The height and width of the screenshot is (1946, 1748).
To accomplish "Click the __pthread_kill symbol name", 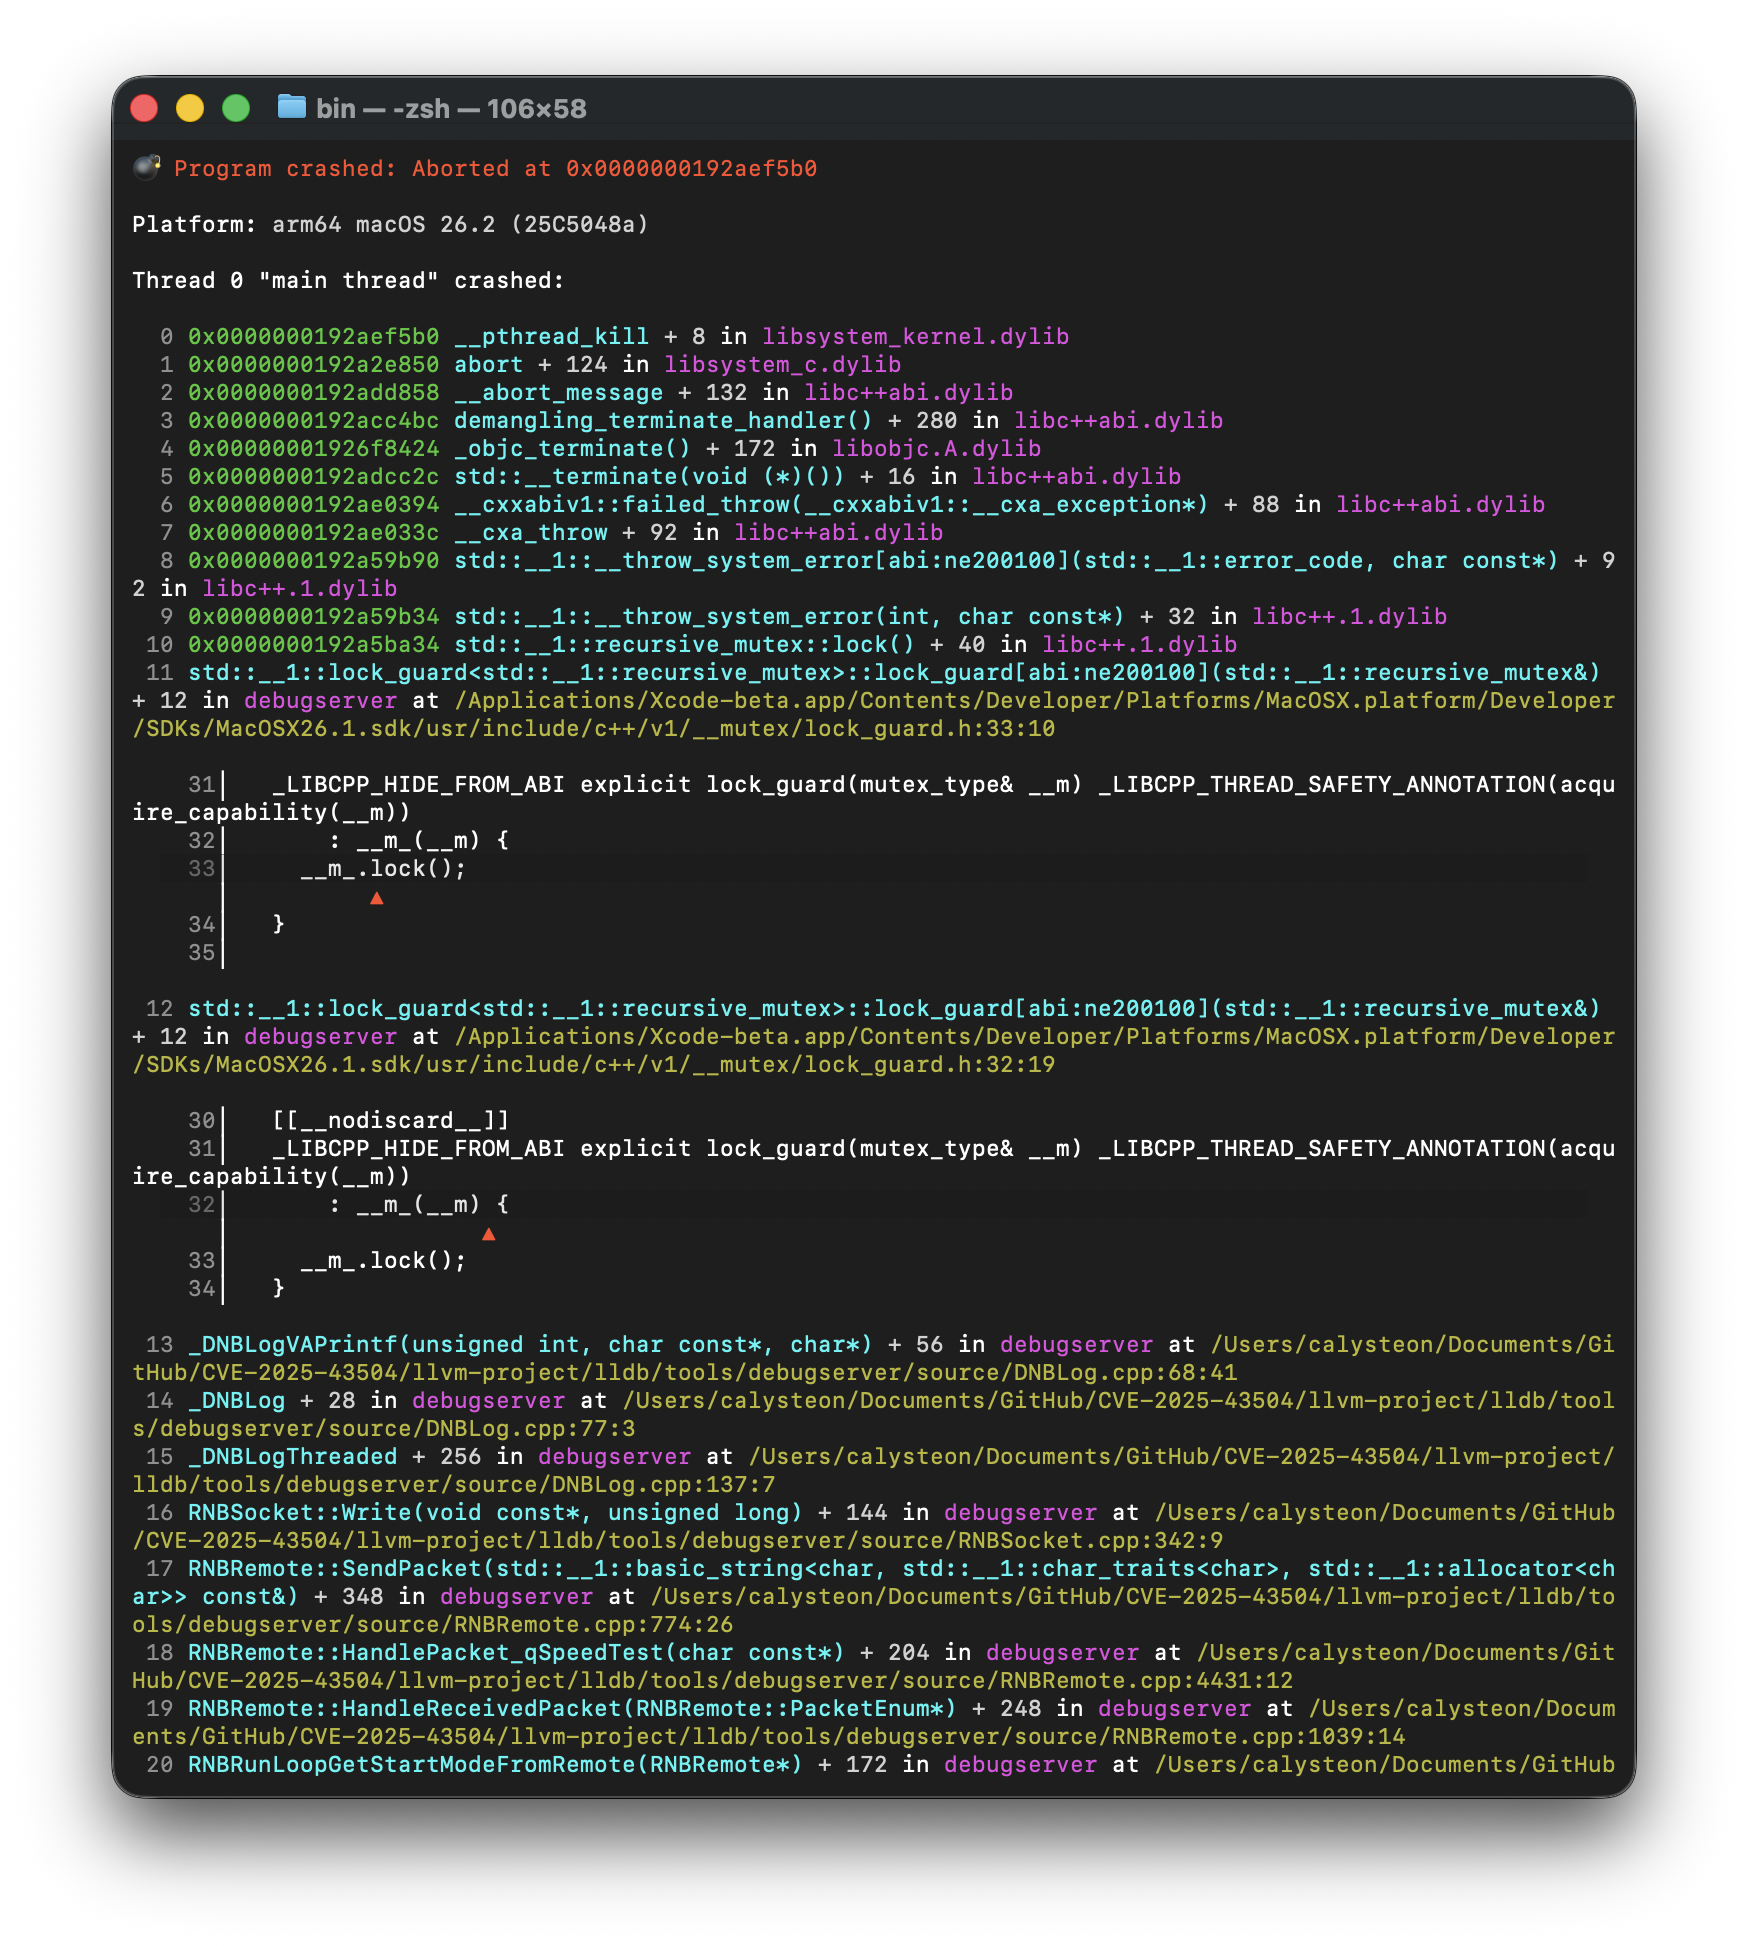I will pos(551,337).
